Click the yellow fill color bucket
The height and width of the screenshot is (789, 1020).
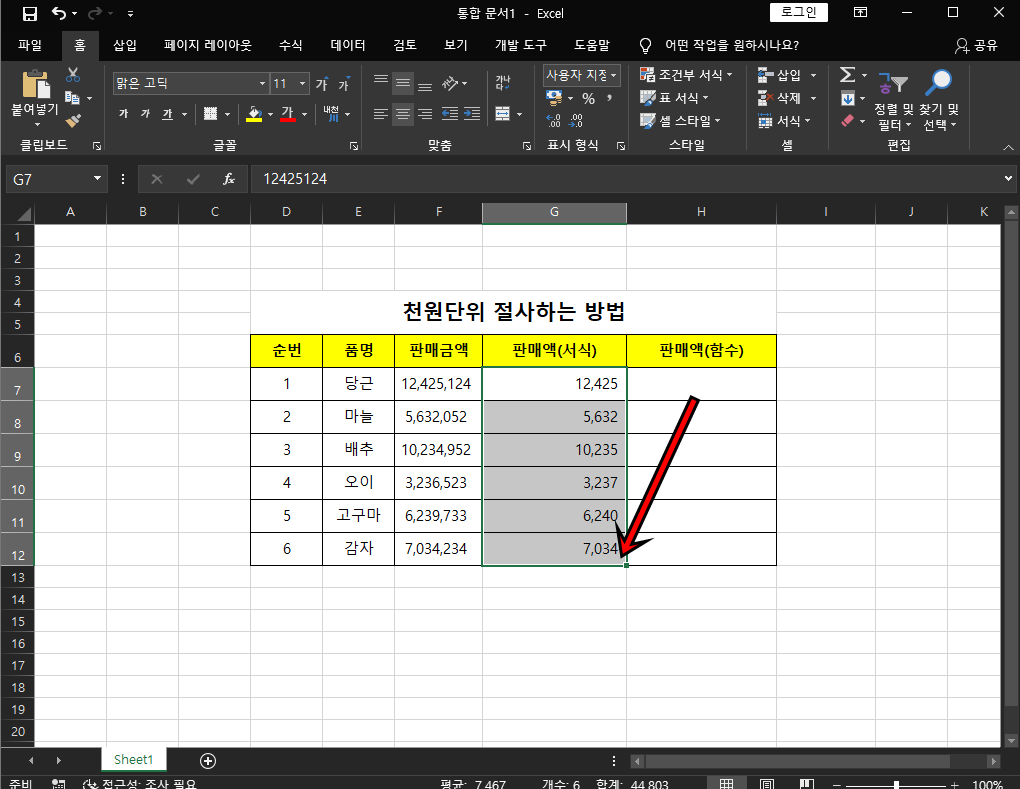254,114
